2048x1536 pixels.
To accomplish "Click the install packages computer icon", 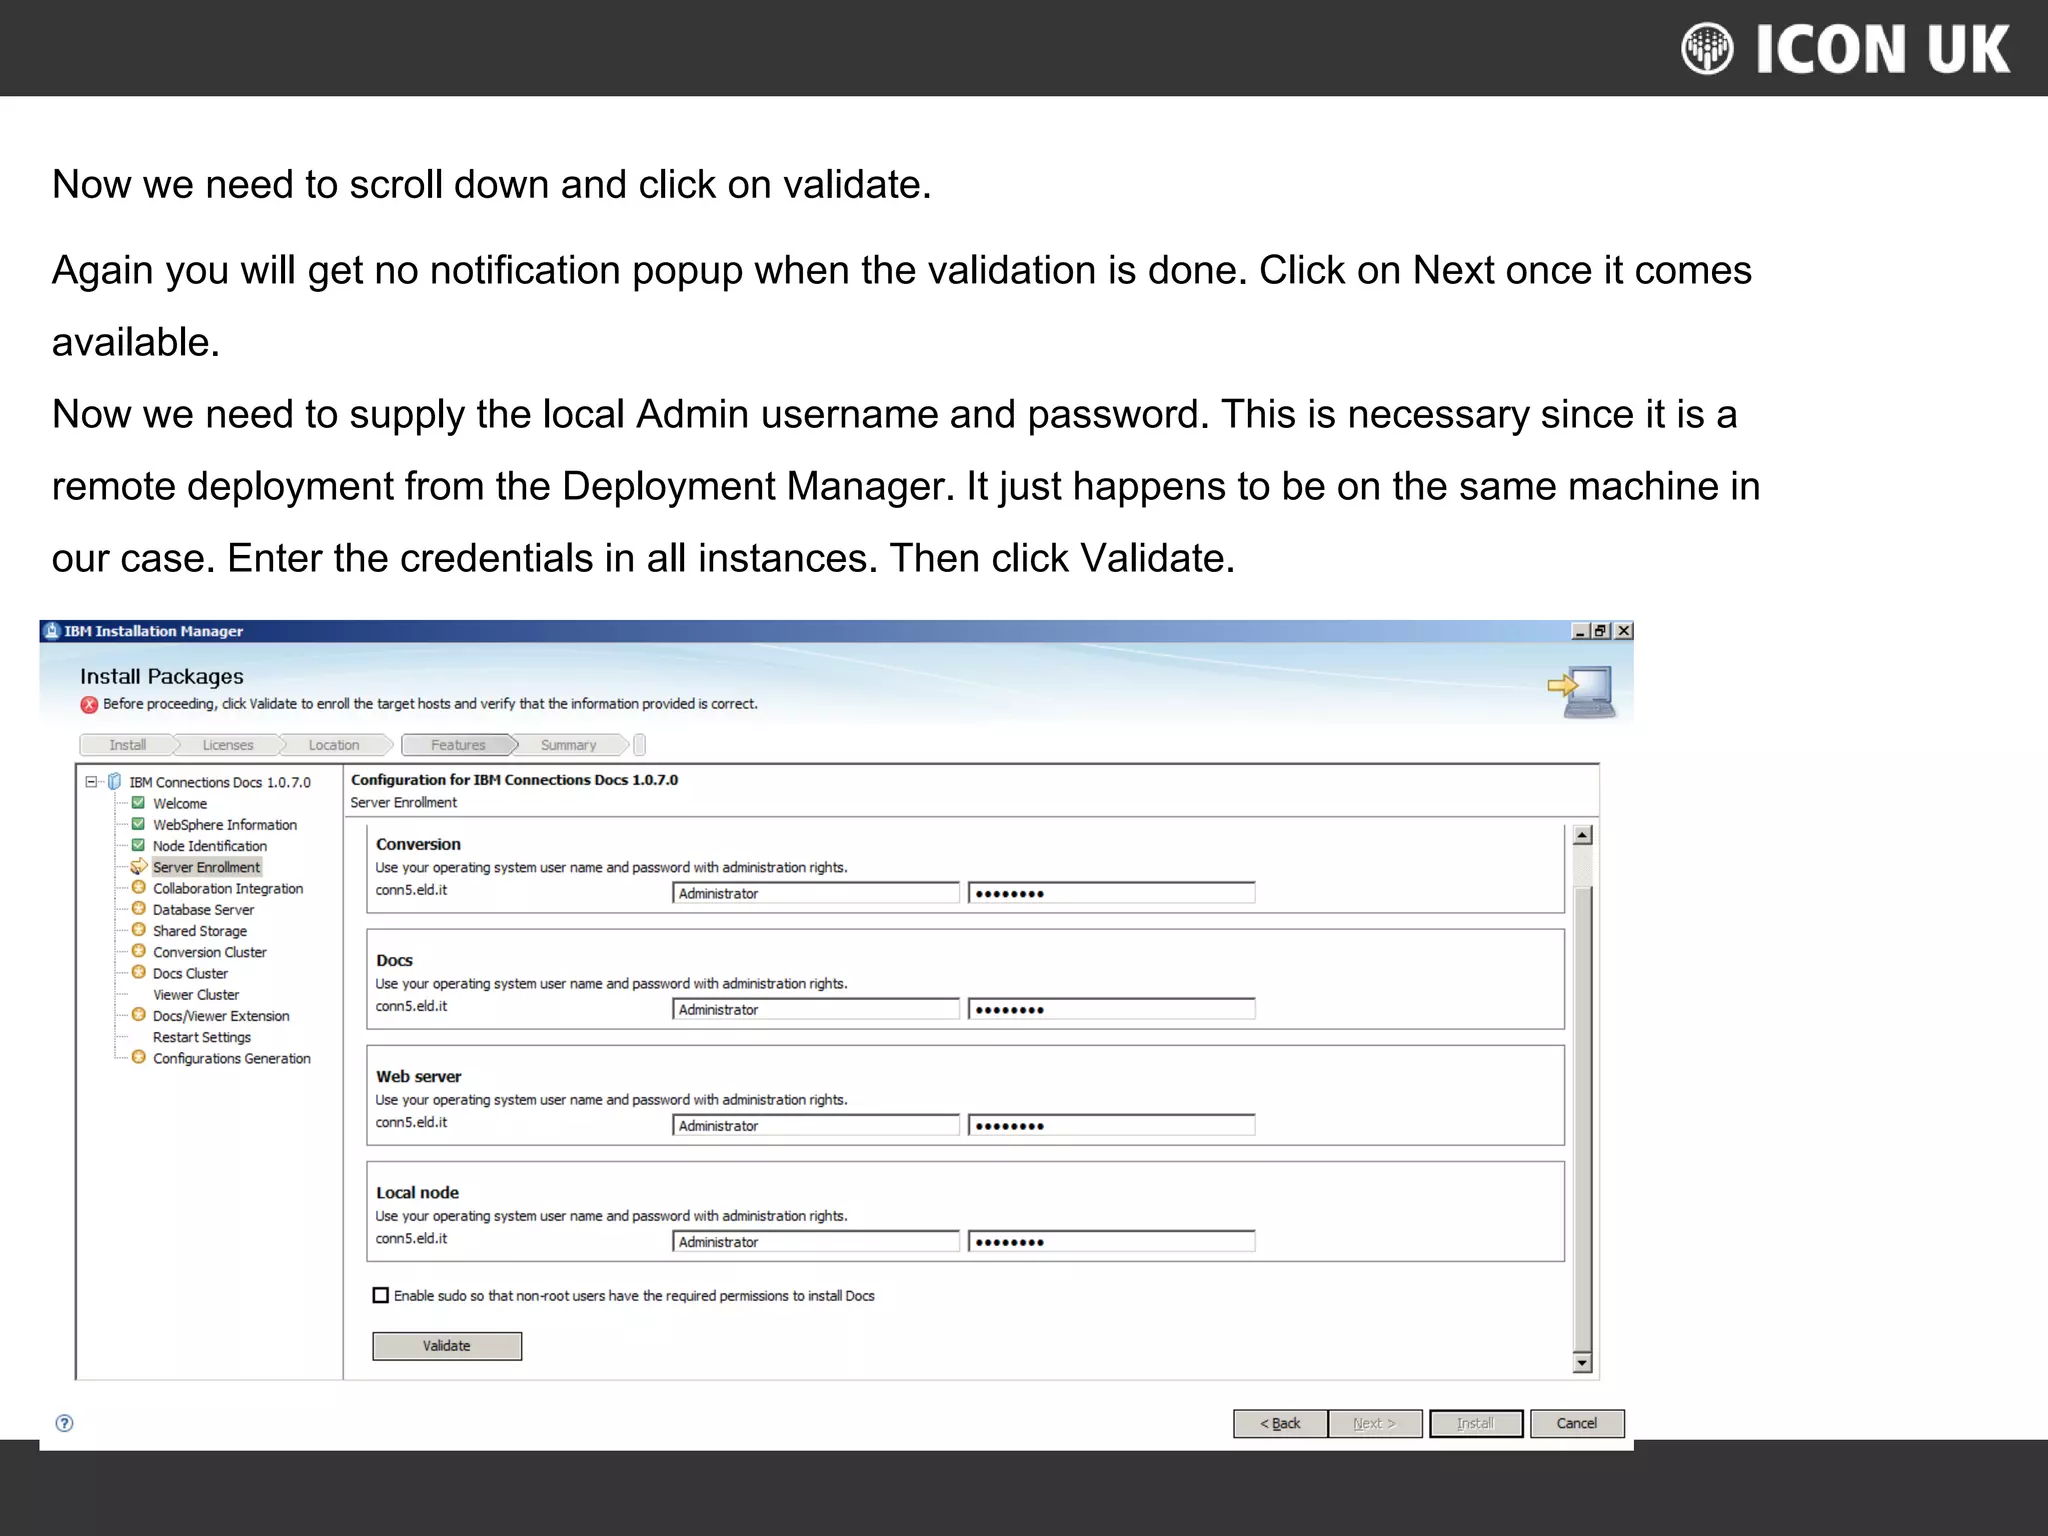I will [1582, 692].
